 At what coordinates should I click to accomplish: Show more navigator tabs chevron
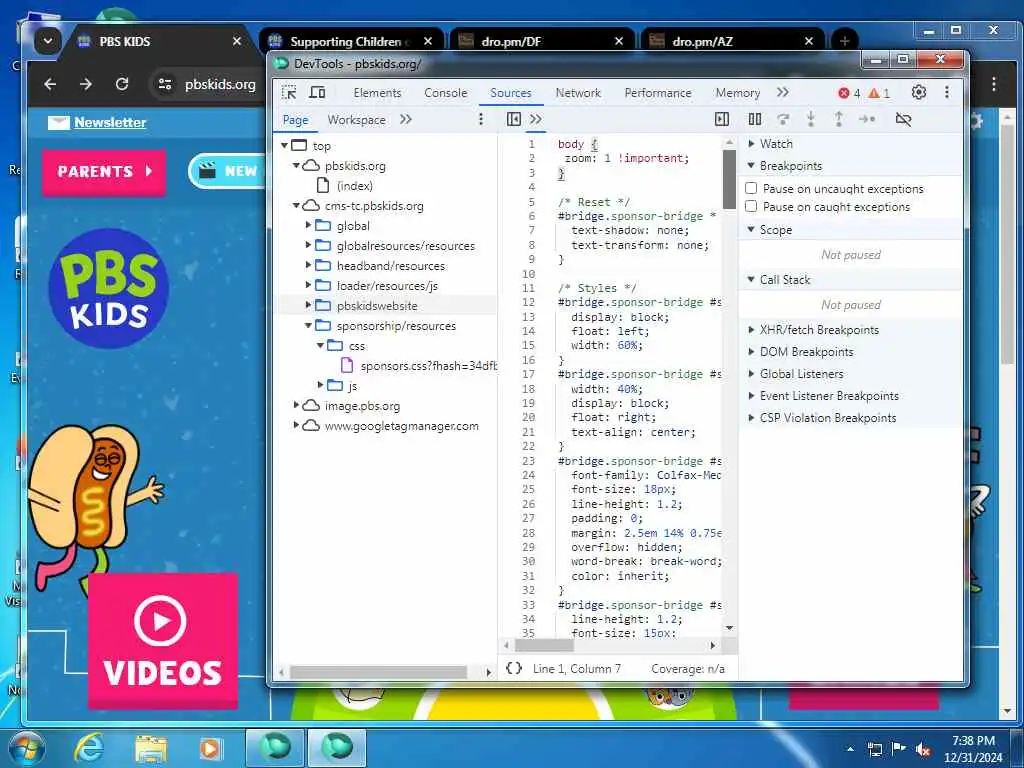pyautogui.click(x=406, y=119)
